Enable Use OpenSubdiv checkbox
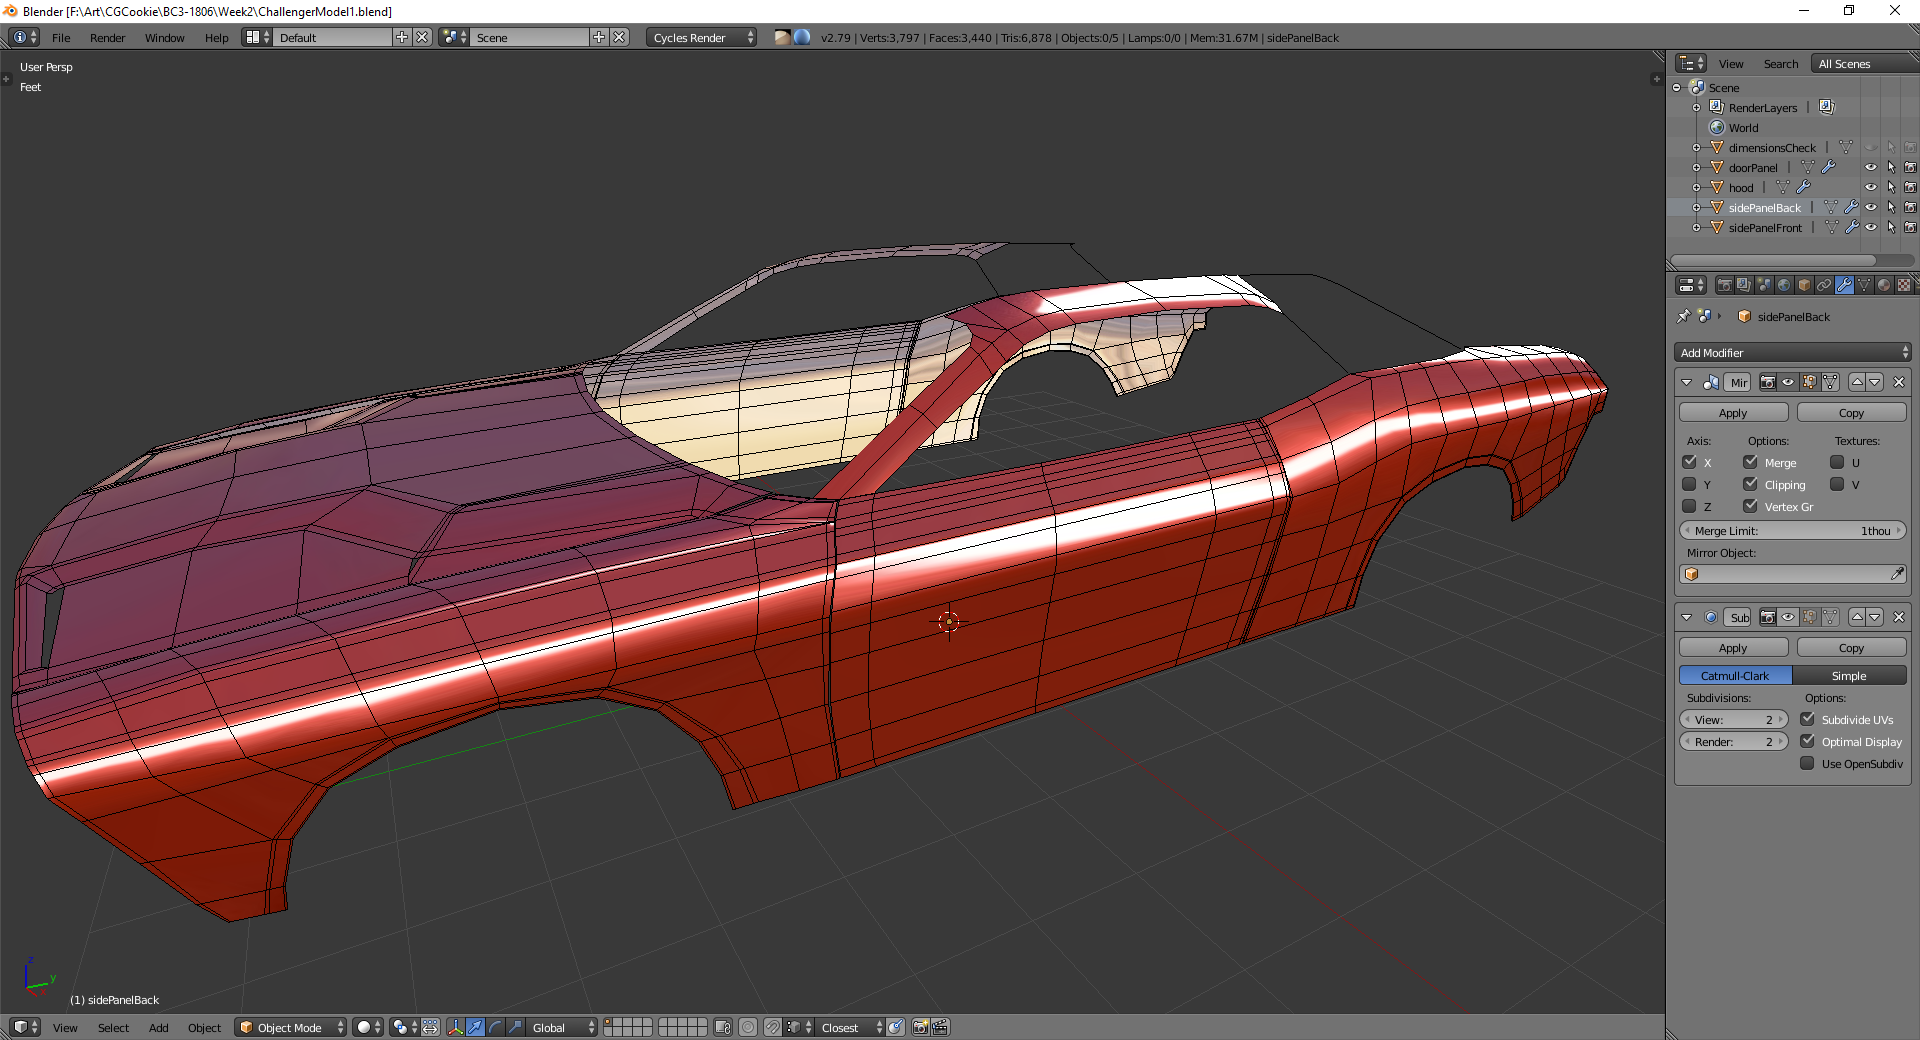The height and width of the screenshot is (1040, 1920). tap(1807, 763)
